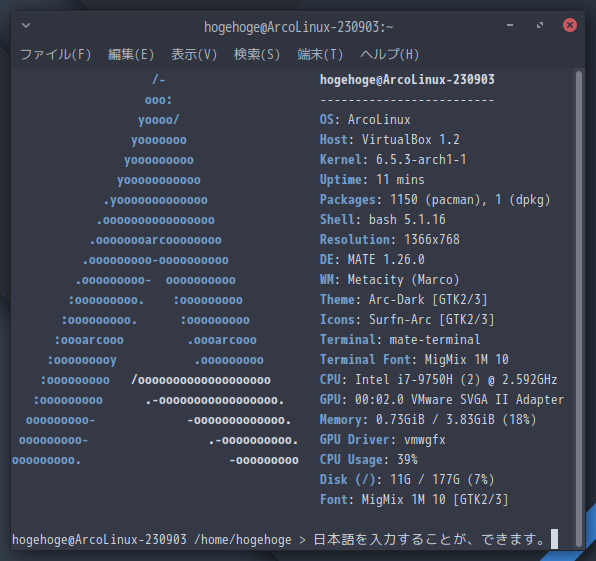This screenshot has height=561, width=596.
Task: Click the Host: VirtualBox 1.2 line
Action: click(390, 139)
